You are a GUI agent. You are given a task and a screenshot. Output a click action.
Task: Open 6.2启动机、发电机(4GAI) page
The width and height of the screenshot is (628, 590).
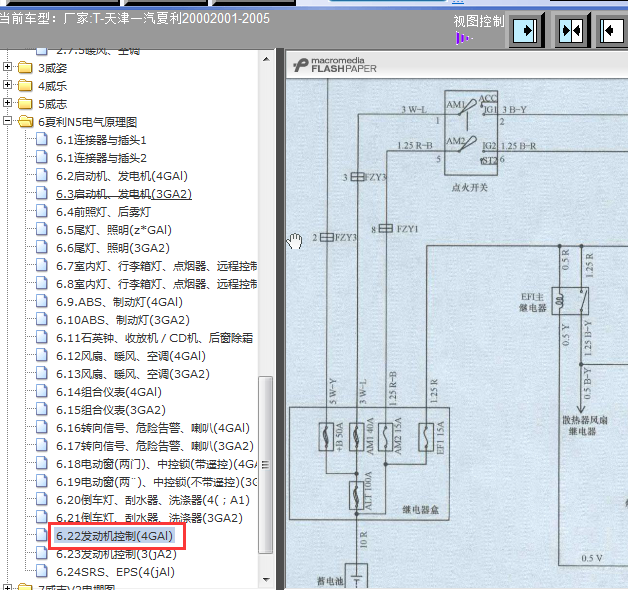point(122,176)
